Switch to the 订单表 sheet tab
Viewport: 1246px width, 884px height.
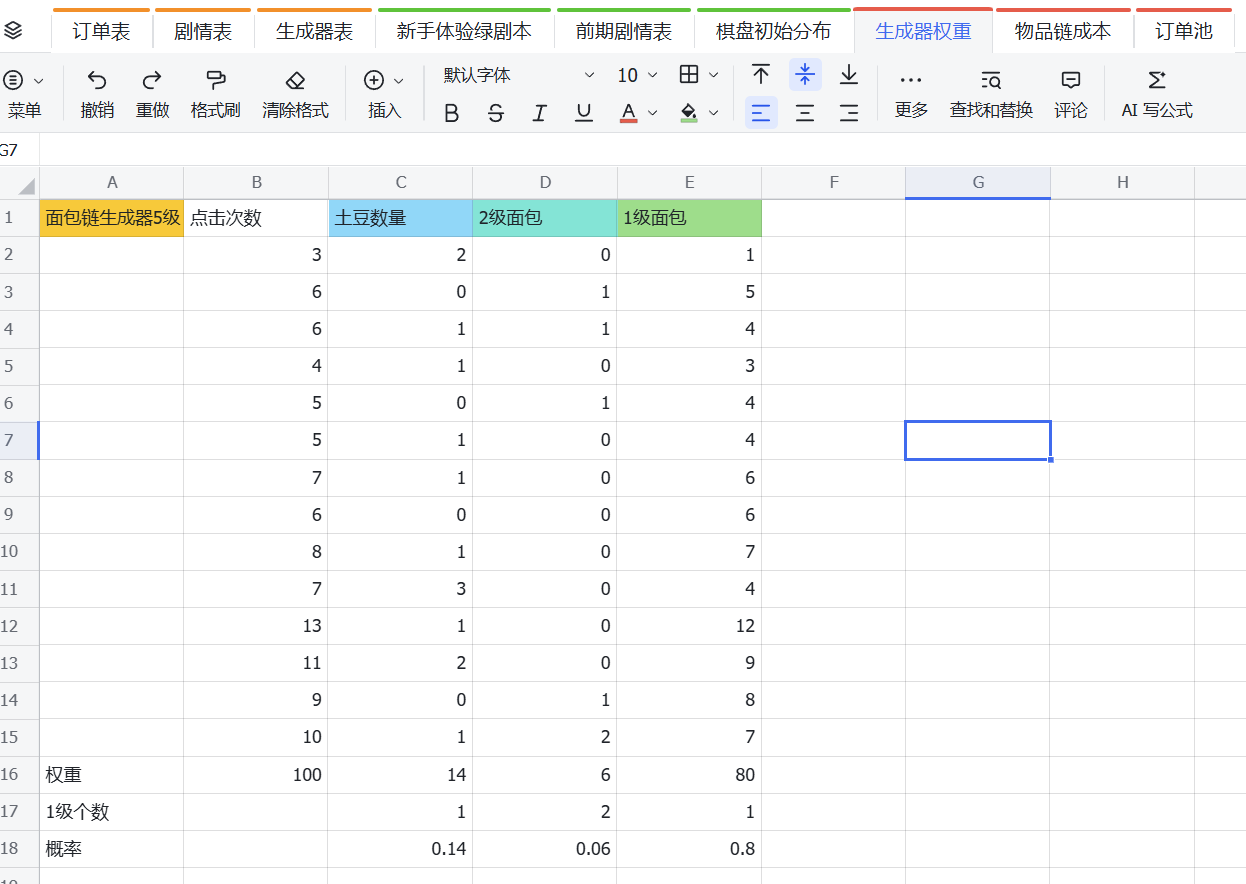tap(101, 31)
